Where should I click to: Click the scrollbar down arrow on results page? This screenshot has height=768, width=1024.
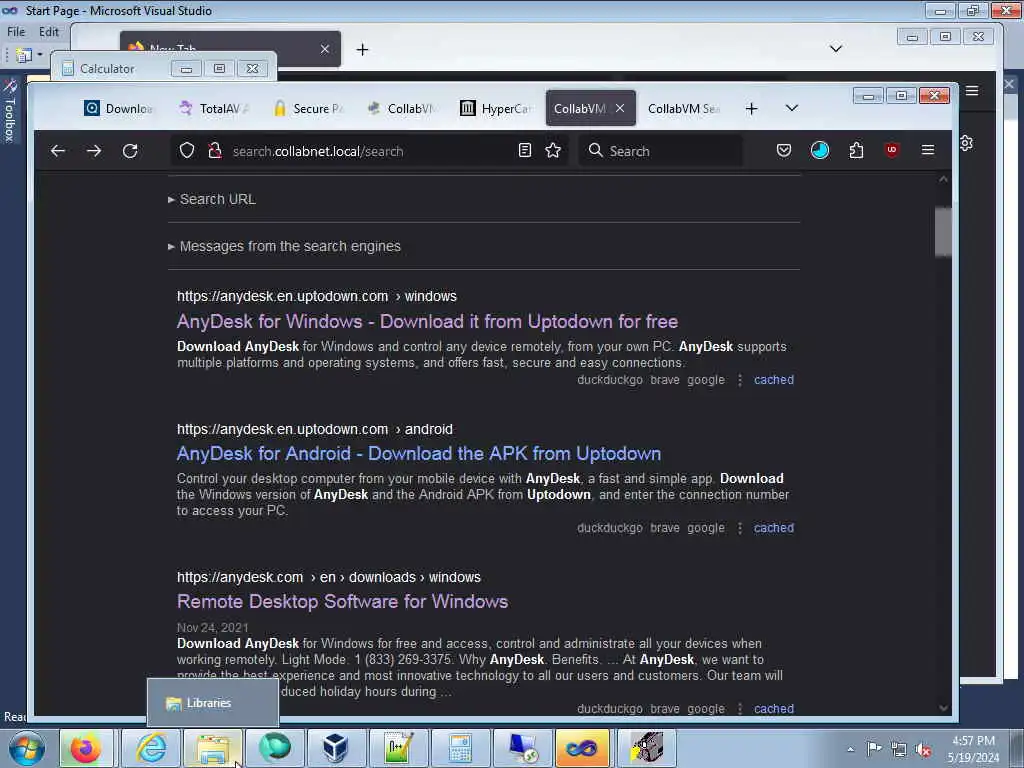pos(943,708)
